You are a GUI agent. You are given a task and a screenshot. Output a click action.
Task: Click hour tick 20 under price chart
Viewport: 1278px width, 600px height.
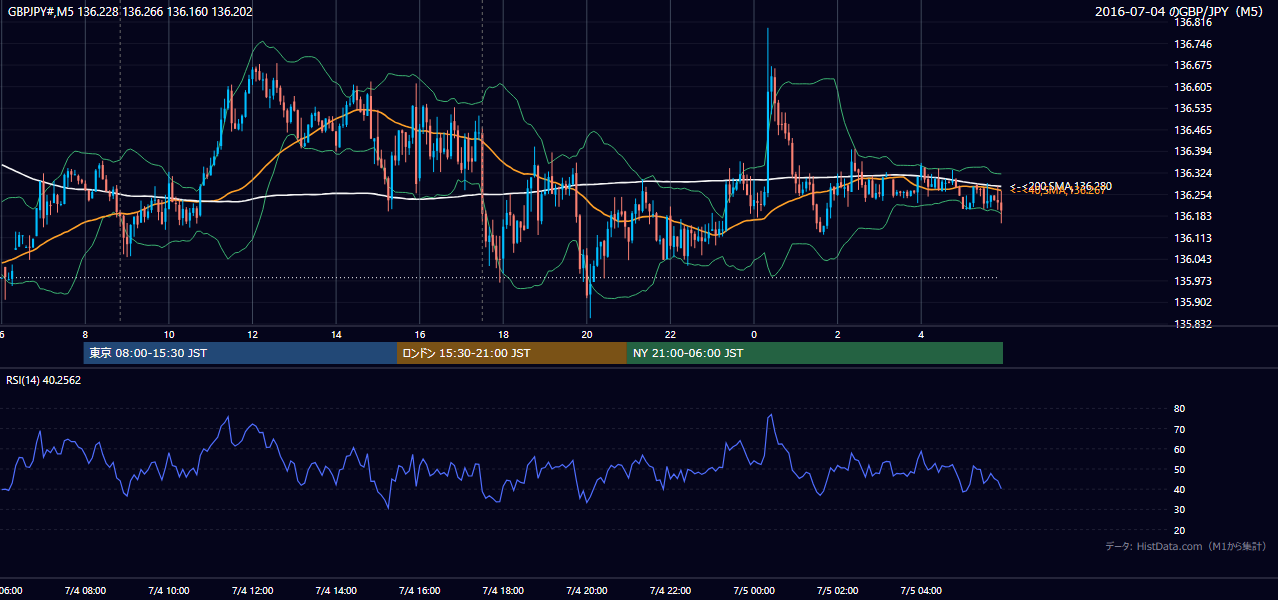click(587, 334)
